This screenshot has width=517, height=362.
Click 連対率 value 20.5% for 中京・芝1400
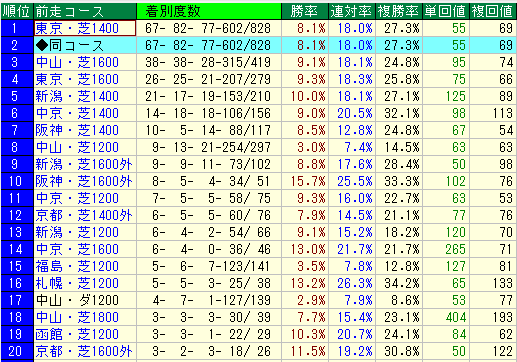355,113
